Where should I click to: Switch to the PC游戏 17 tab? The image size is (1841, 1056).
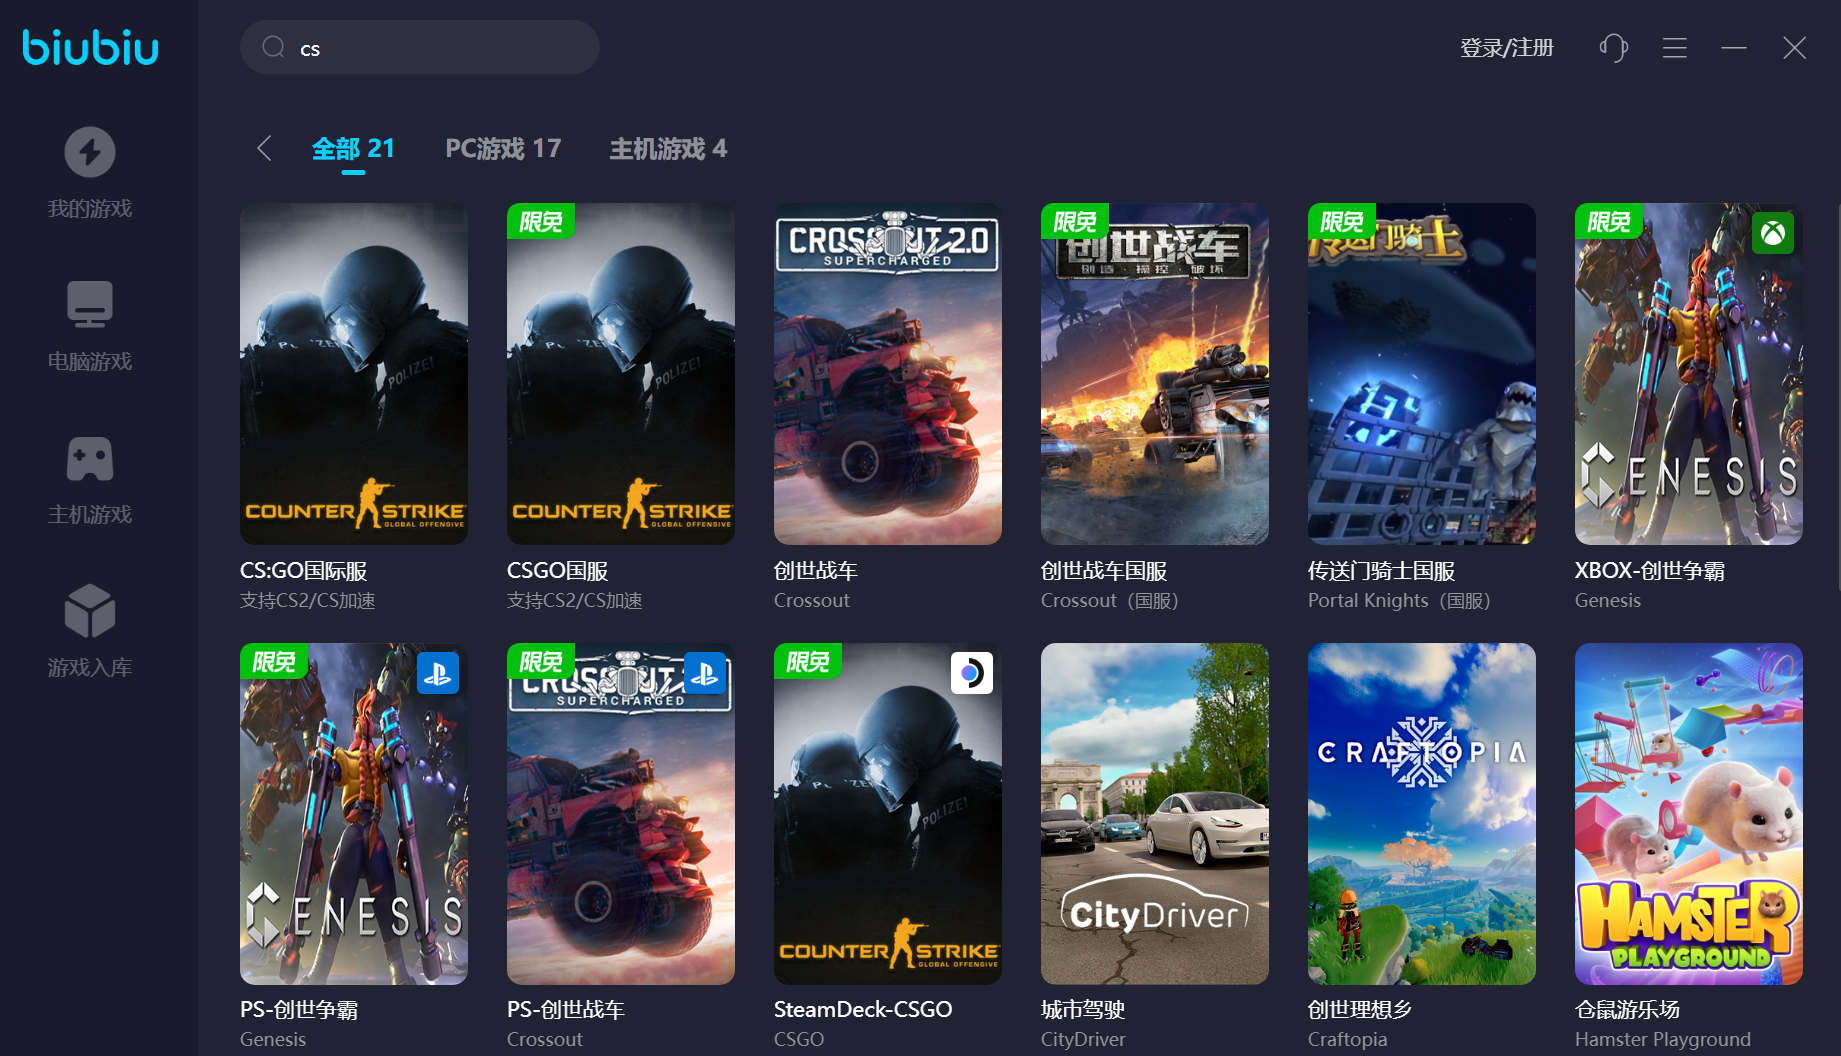coord(503,149)
